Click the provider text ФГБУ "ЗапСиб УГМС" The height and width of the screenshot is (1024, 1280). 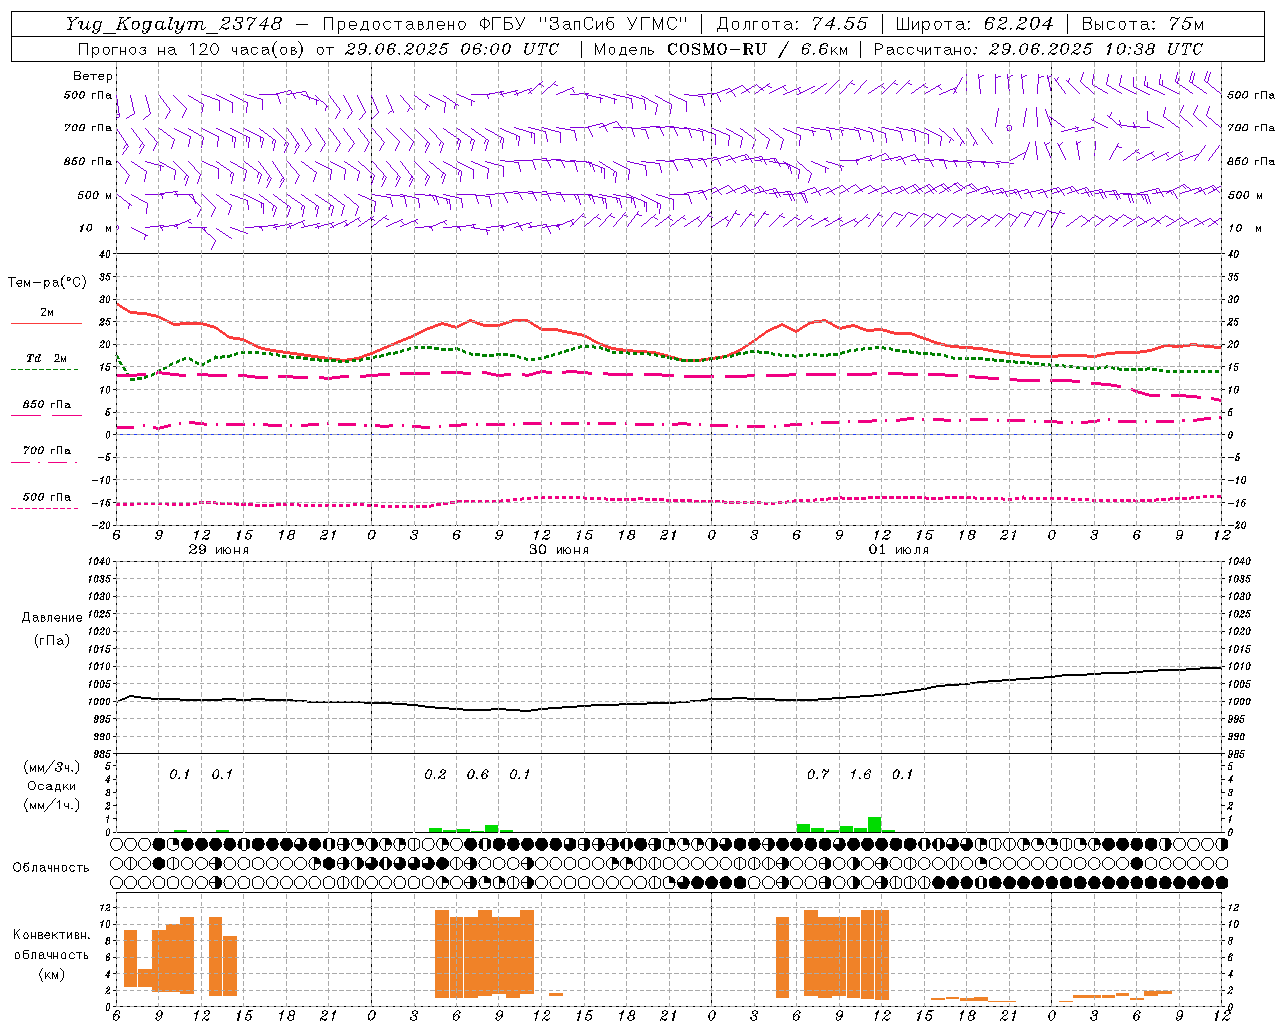coord(584,24)
